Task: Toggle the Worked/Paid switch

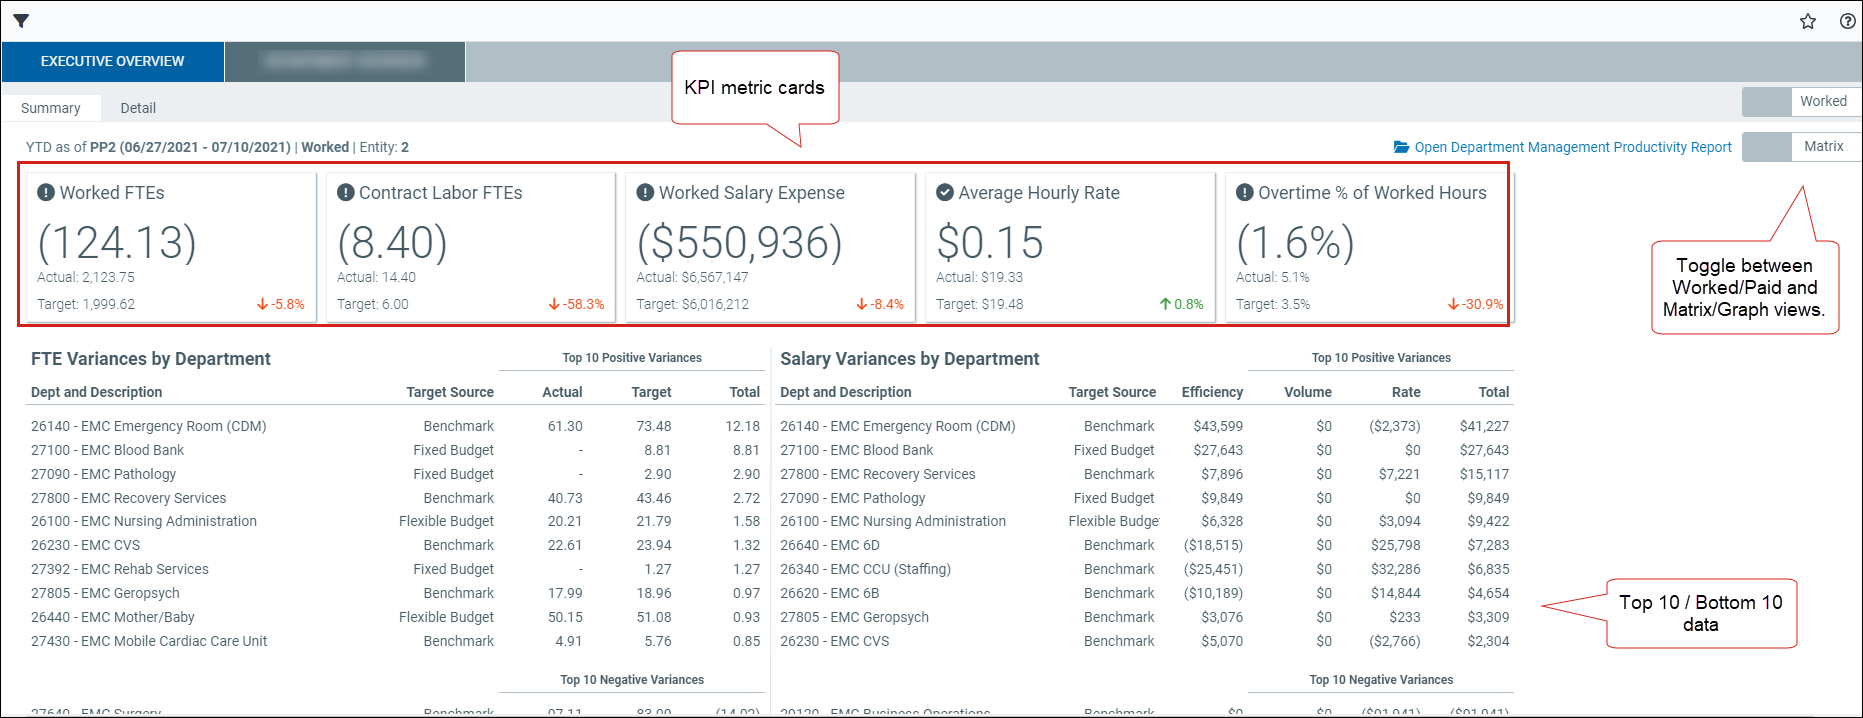Action: [x=1800, y=101]
